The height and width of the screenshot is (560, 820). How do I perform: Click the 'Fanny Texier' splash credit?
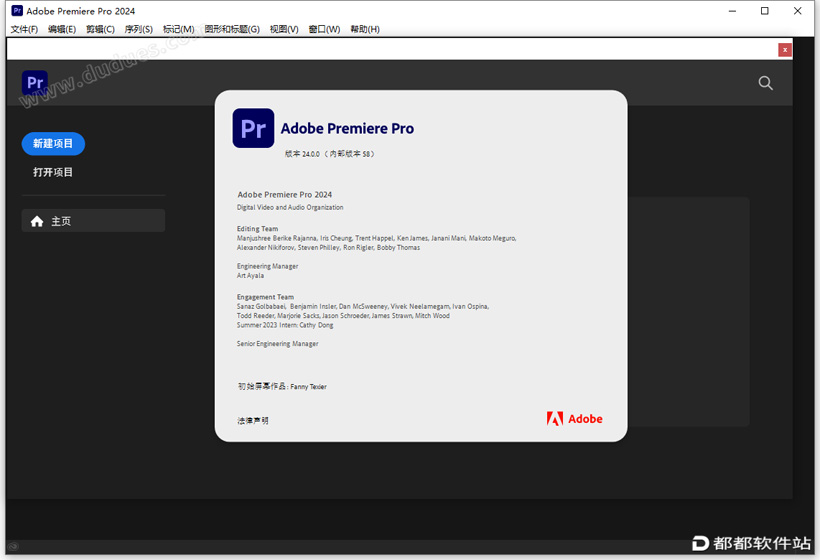tap(309, 387)
